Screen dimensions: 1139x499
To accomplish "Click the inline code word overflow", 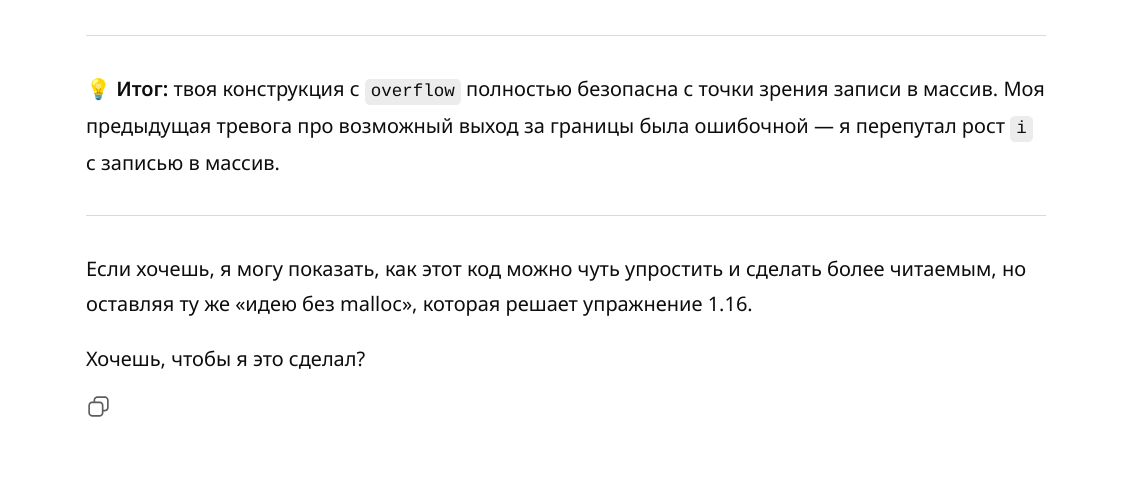I will tap(412, 91).
